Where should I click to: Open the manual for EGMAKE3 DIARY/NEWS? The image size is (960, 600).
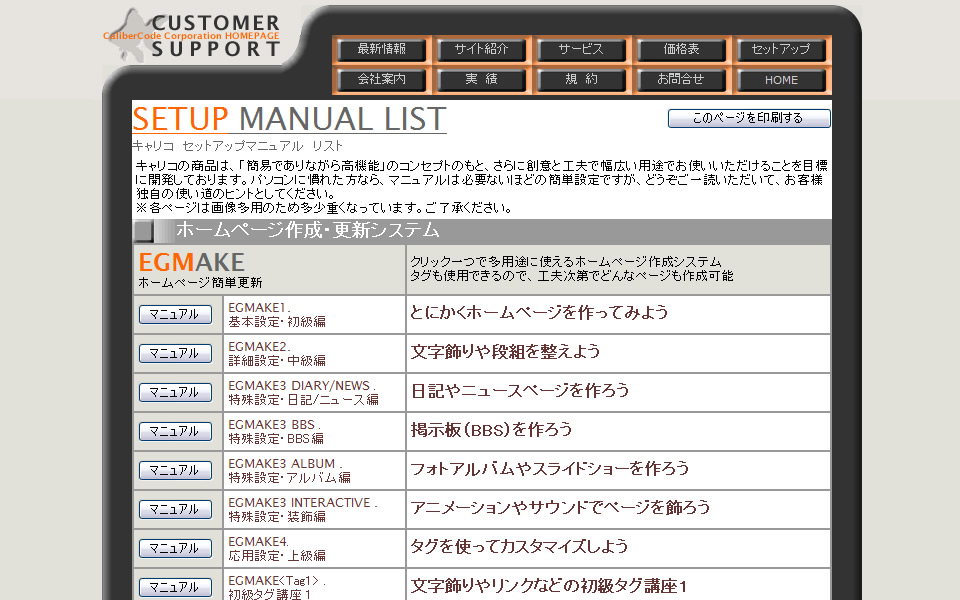pyautogui.click(x=175, y=392)
